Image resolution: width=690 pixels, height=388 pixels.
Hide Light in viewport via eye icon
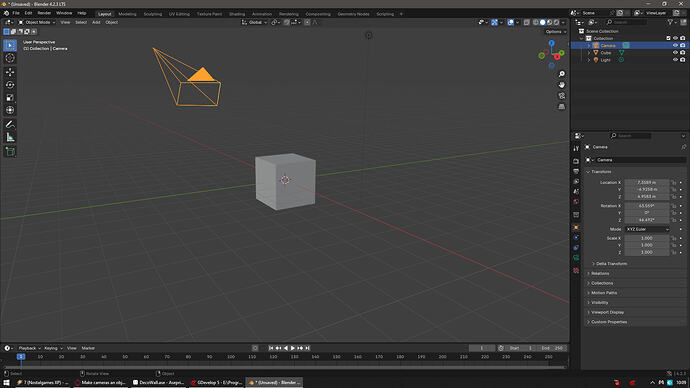tap(675, 59)
